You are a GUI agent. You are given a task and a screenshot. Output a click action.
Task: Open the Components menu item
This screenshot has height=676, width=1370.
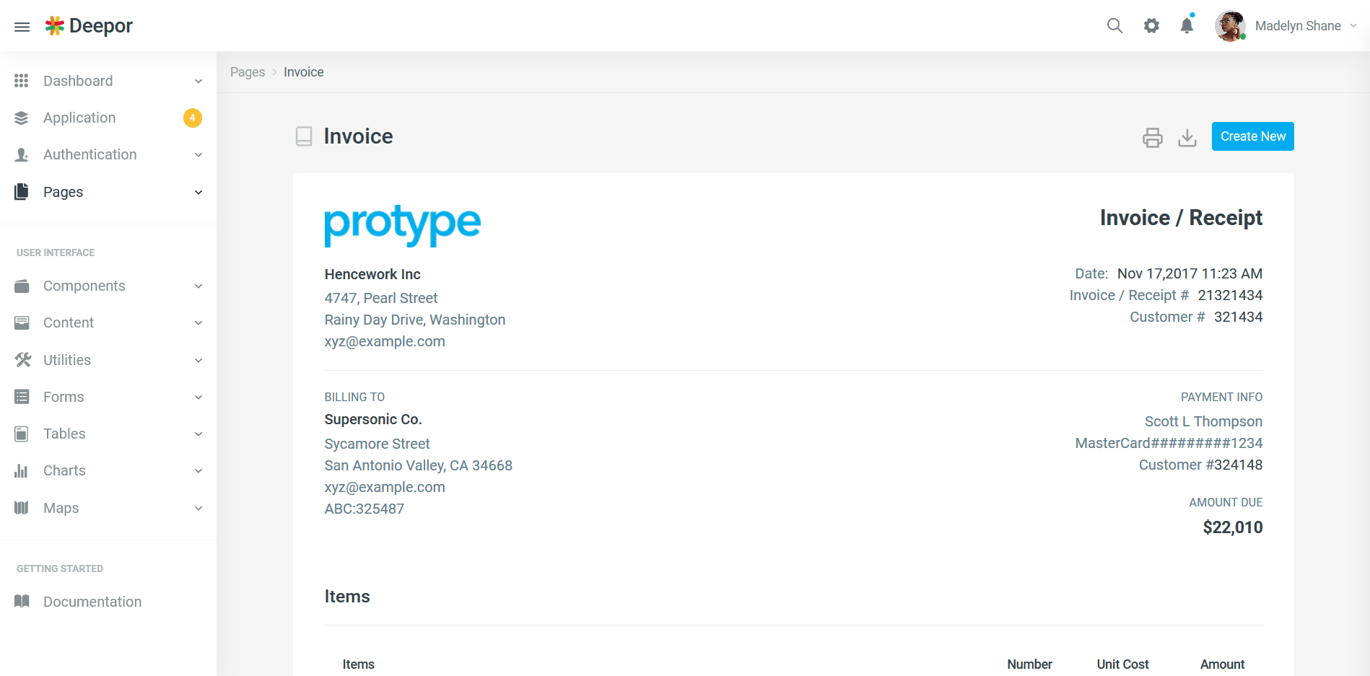click(108, 286)
